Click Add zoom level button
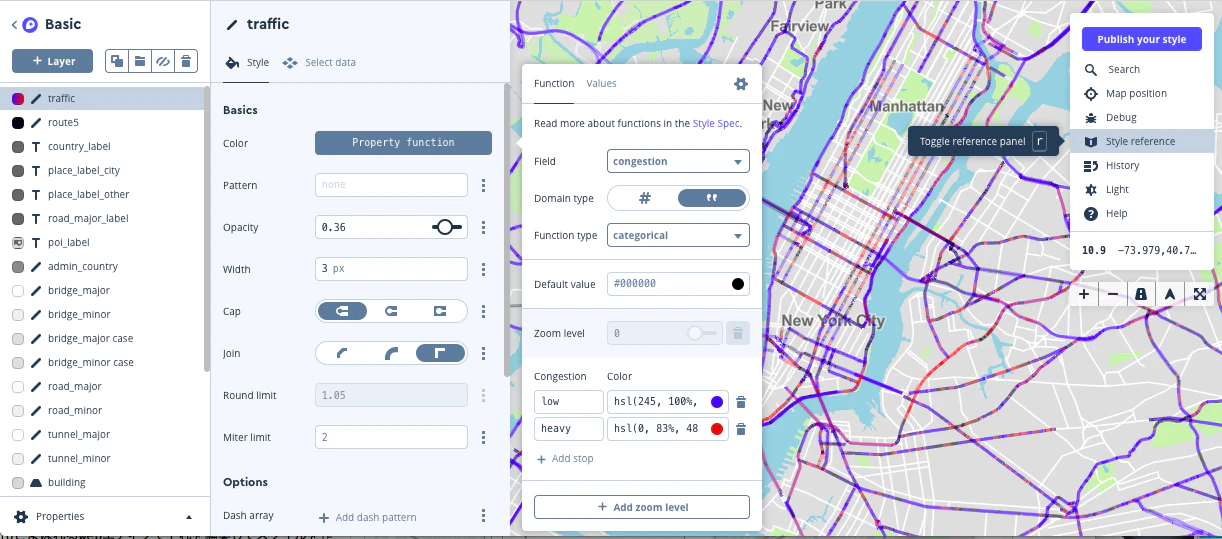The width and height of the screenshot is (1222, 539). point(642,507)
